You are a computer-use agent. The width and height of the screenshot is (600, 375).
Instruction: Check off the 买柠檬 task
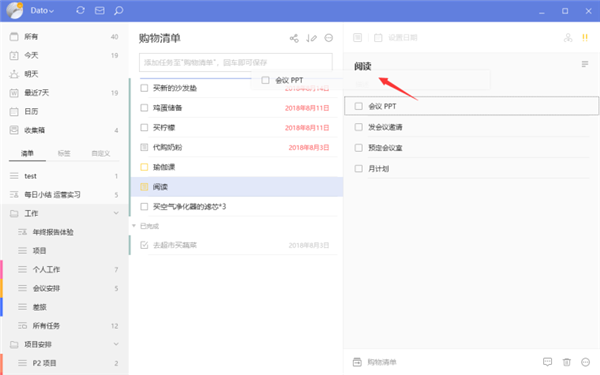point(144,127)
